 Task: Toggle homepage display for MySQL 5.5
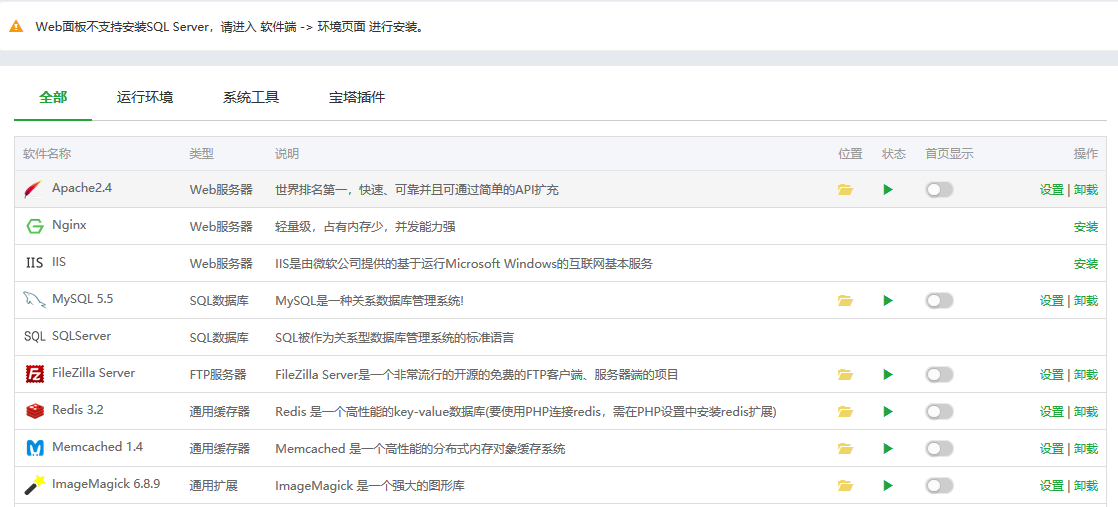point(939,301)
